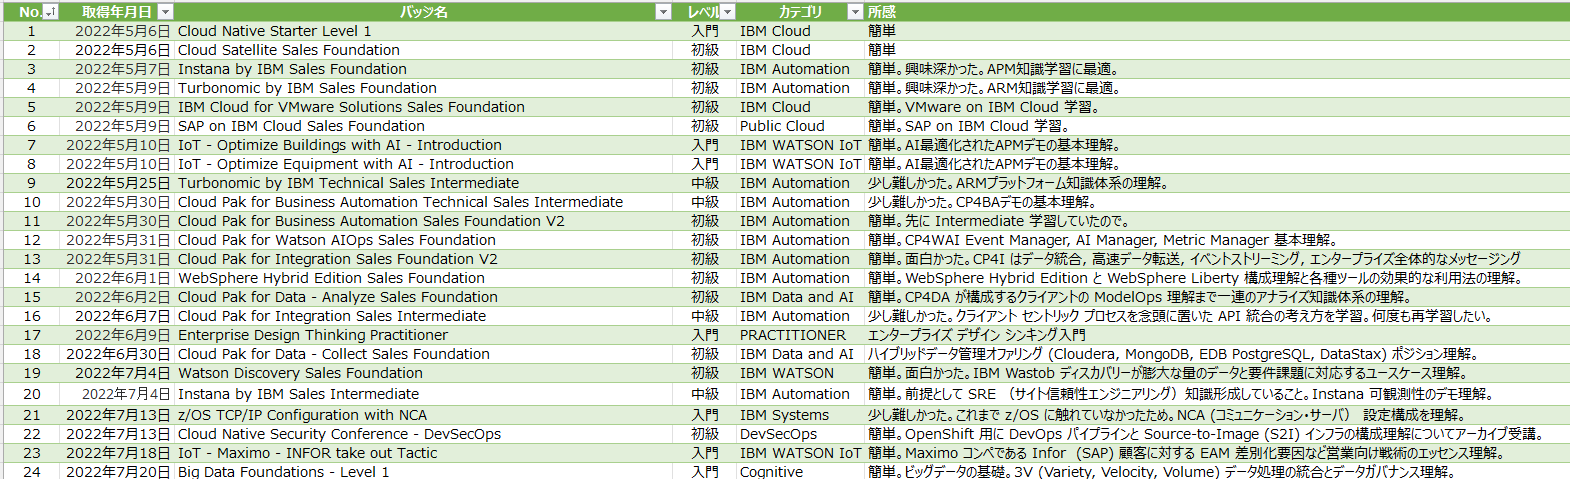
Task: Click the 所感 column header
Action: click(x=882, y=12)
